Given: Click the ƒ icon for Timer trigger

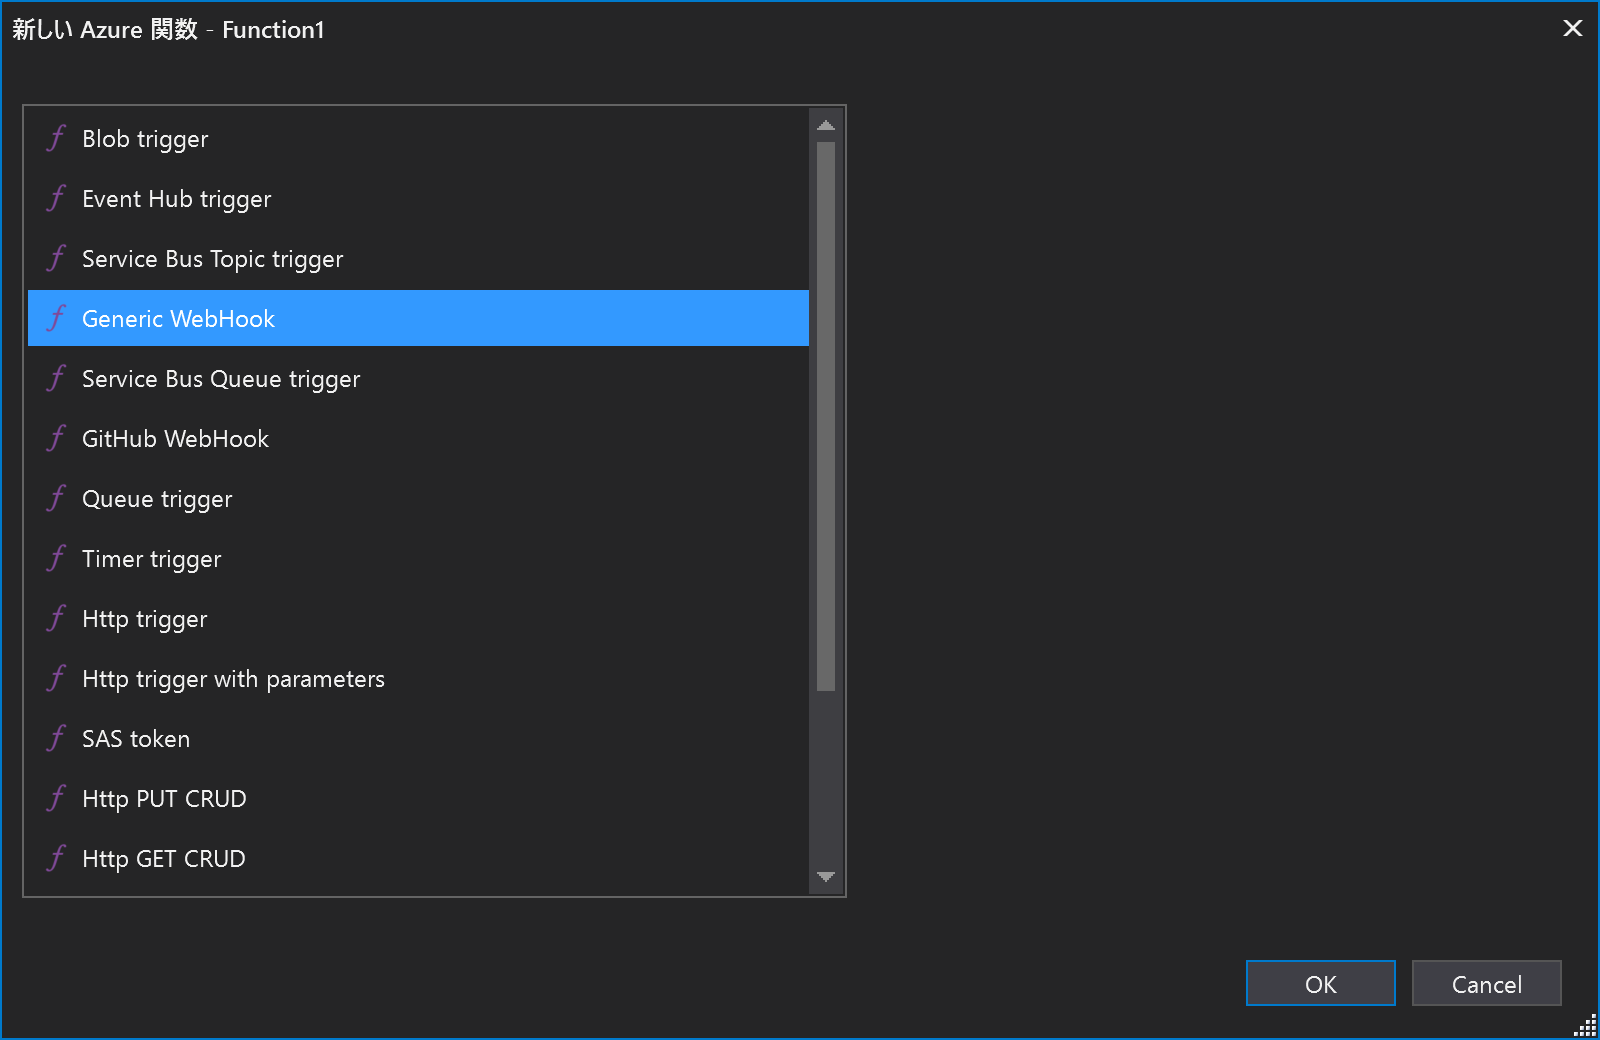Looking at the screenshot, I should tap(56, 558).
